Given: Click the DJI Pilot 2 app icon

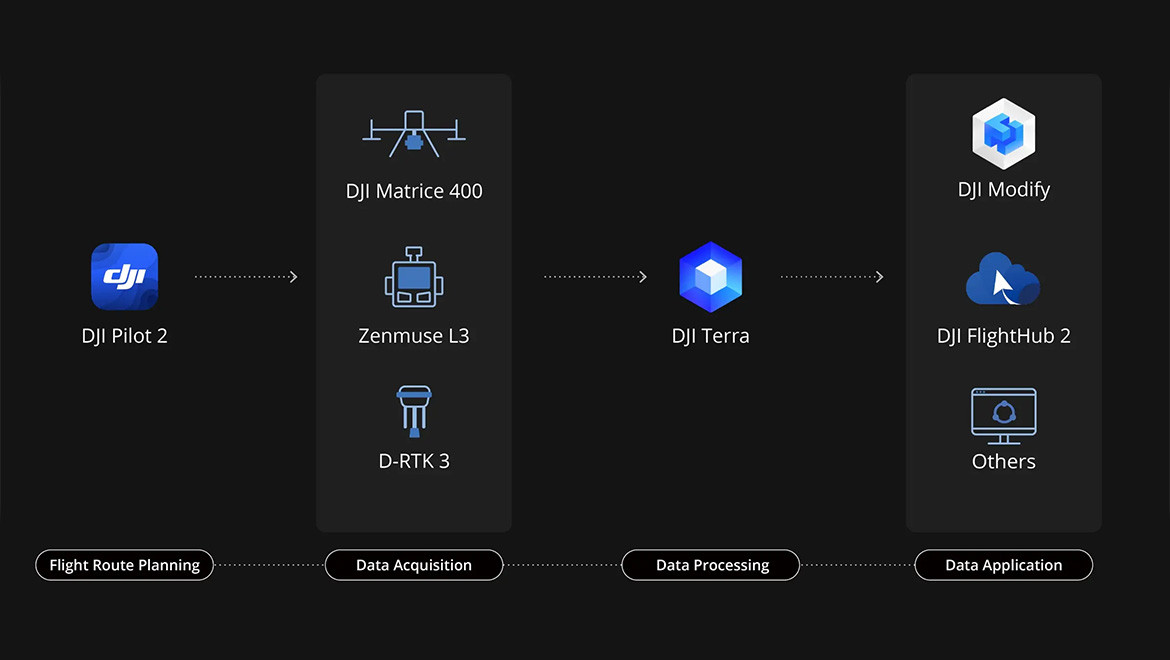Looking at the screenshot, I should (125, 277).
